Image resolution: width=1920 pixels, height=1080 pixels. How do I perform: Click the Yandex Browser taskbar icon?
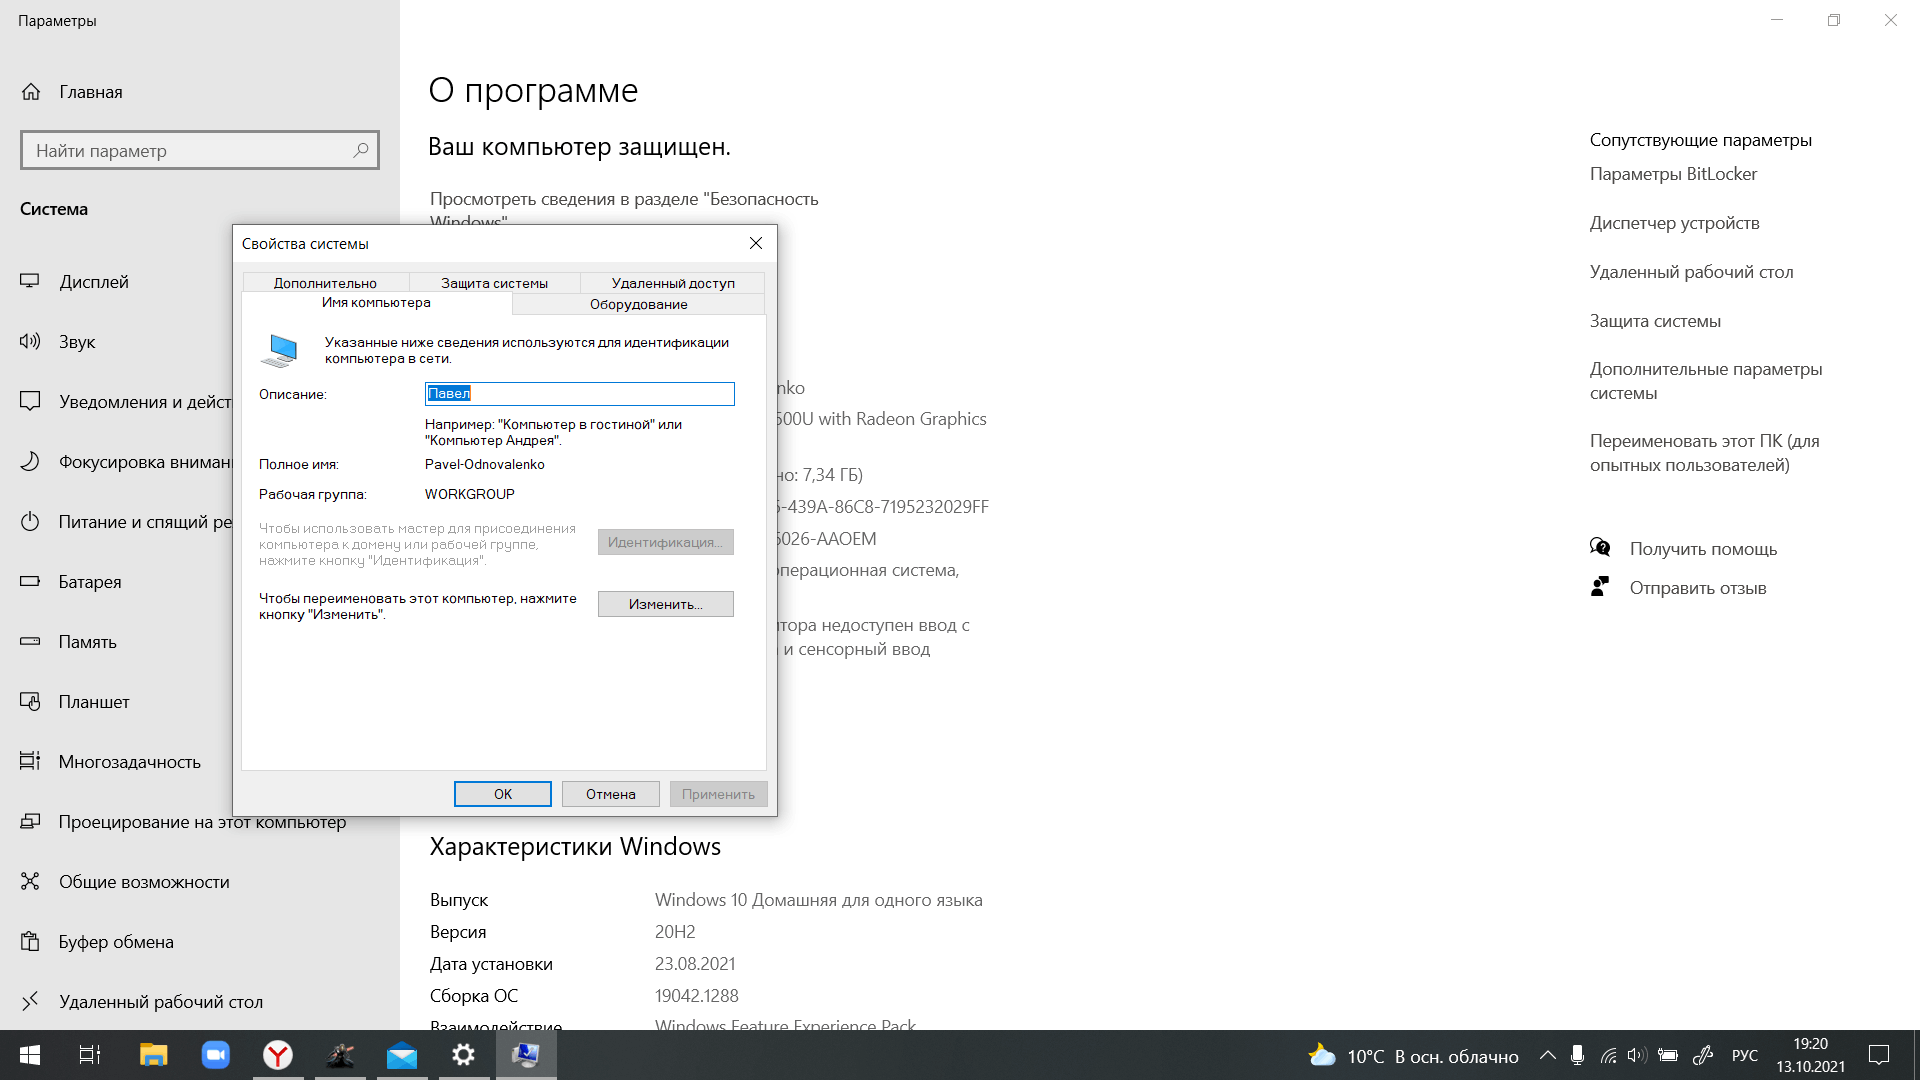(278, 1055)
